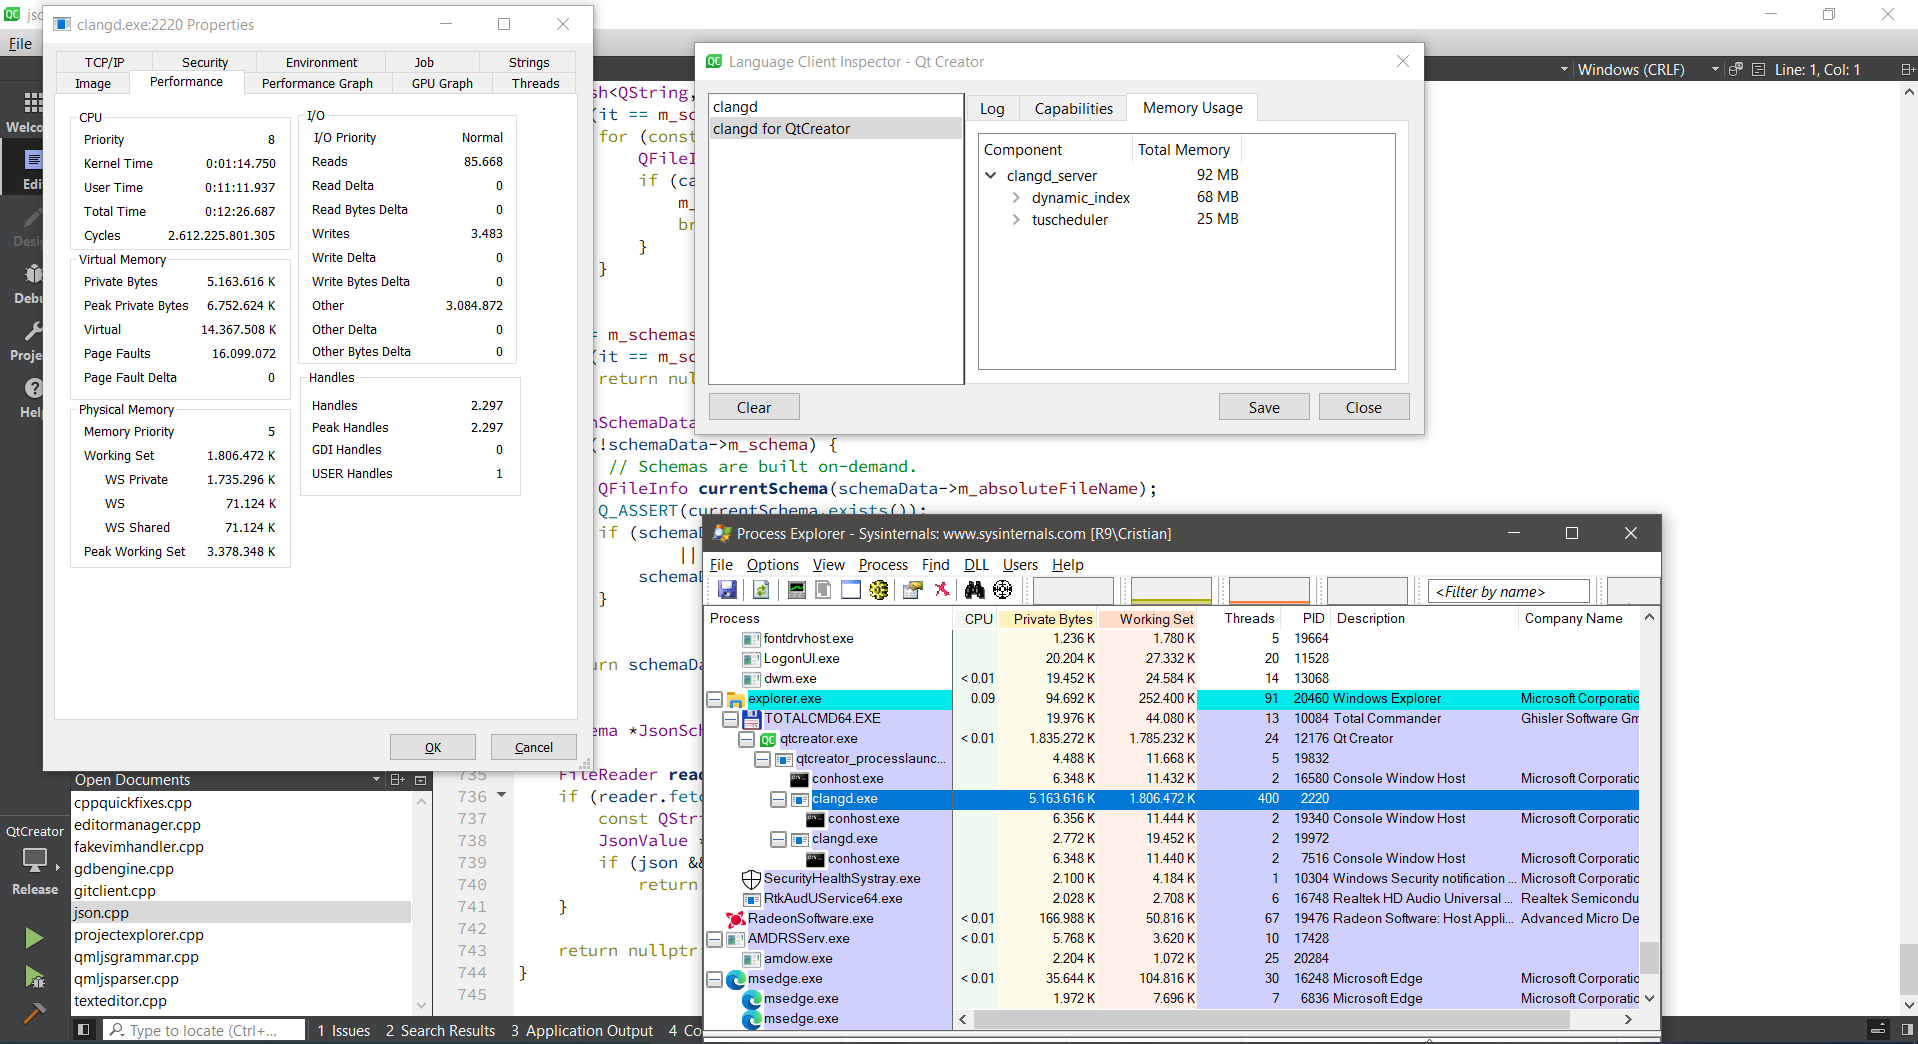
Task: Select projectexplorer.cpp in Open Documents
Action: pyautogui.click(x=240, y=935)
